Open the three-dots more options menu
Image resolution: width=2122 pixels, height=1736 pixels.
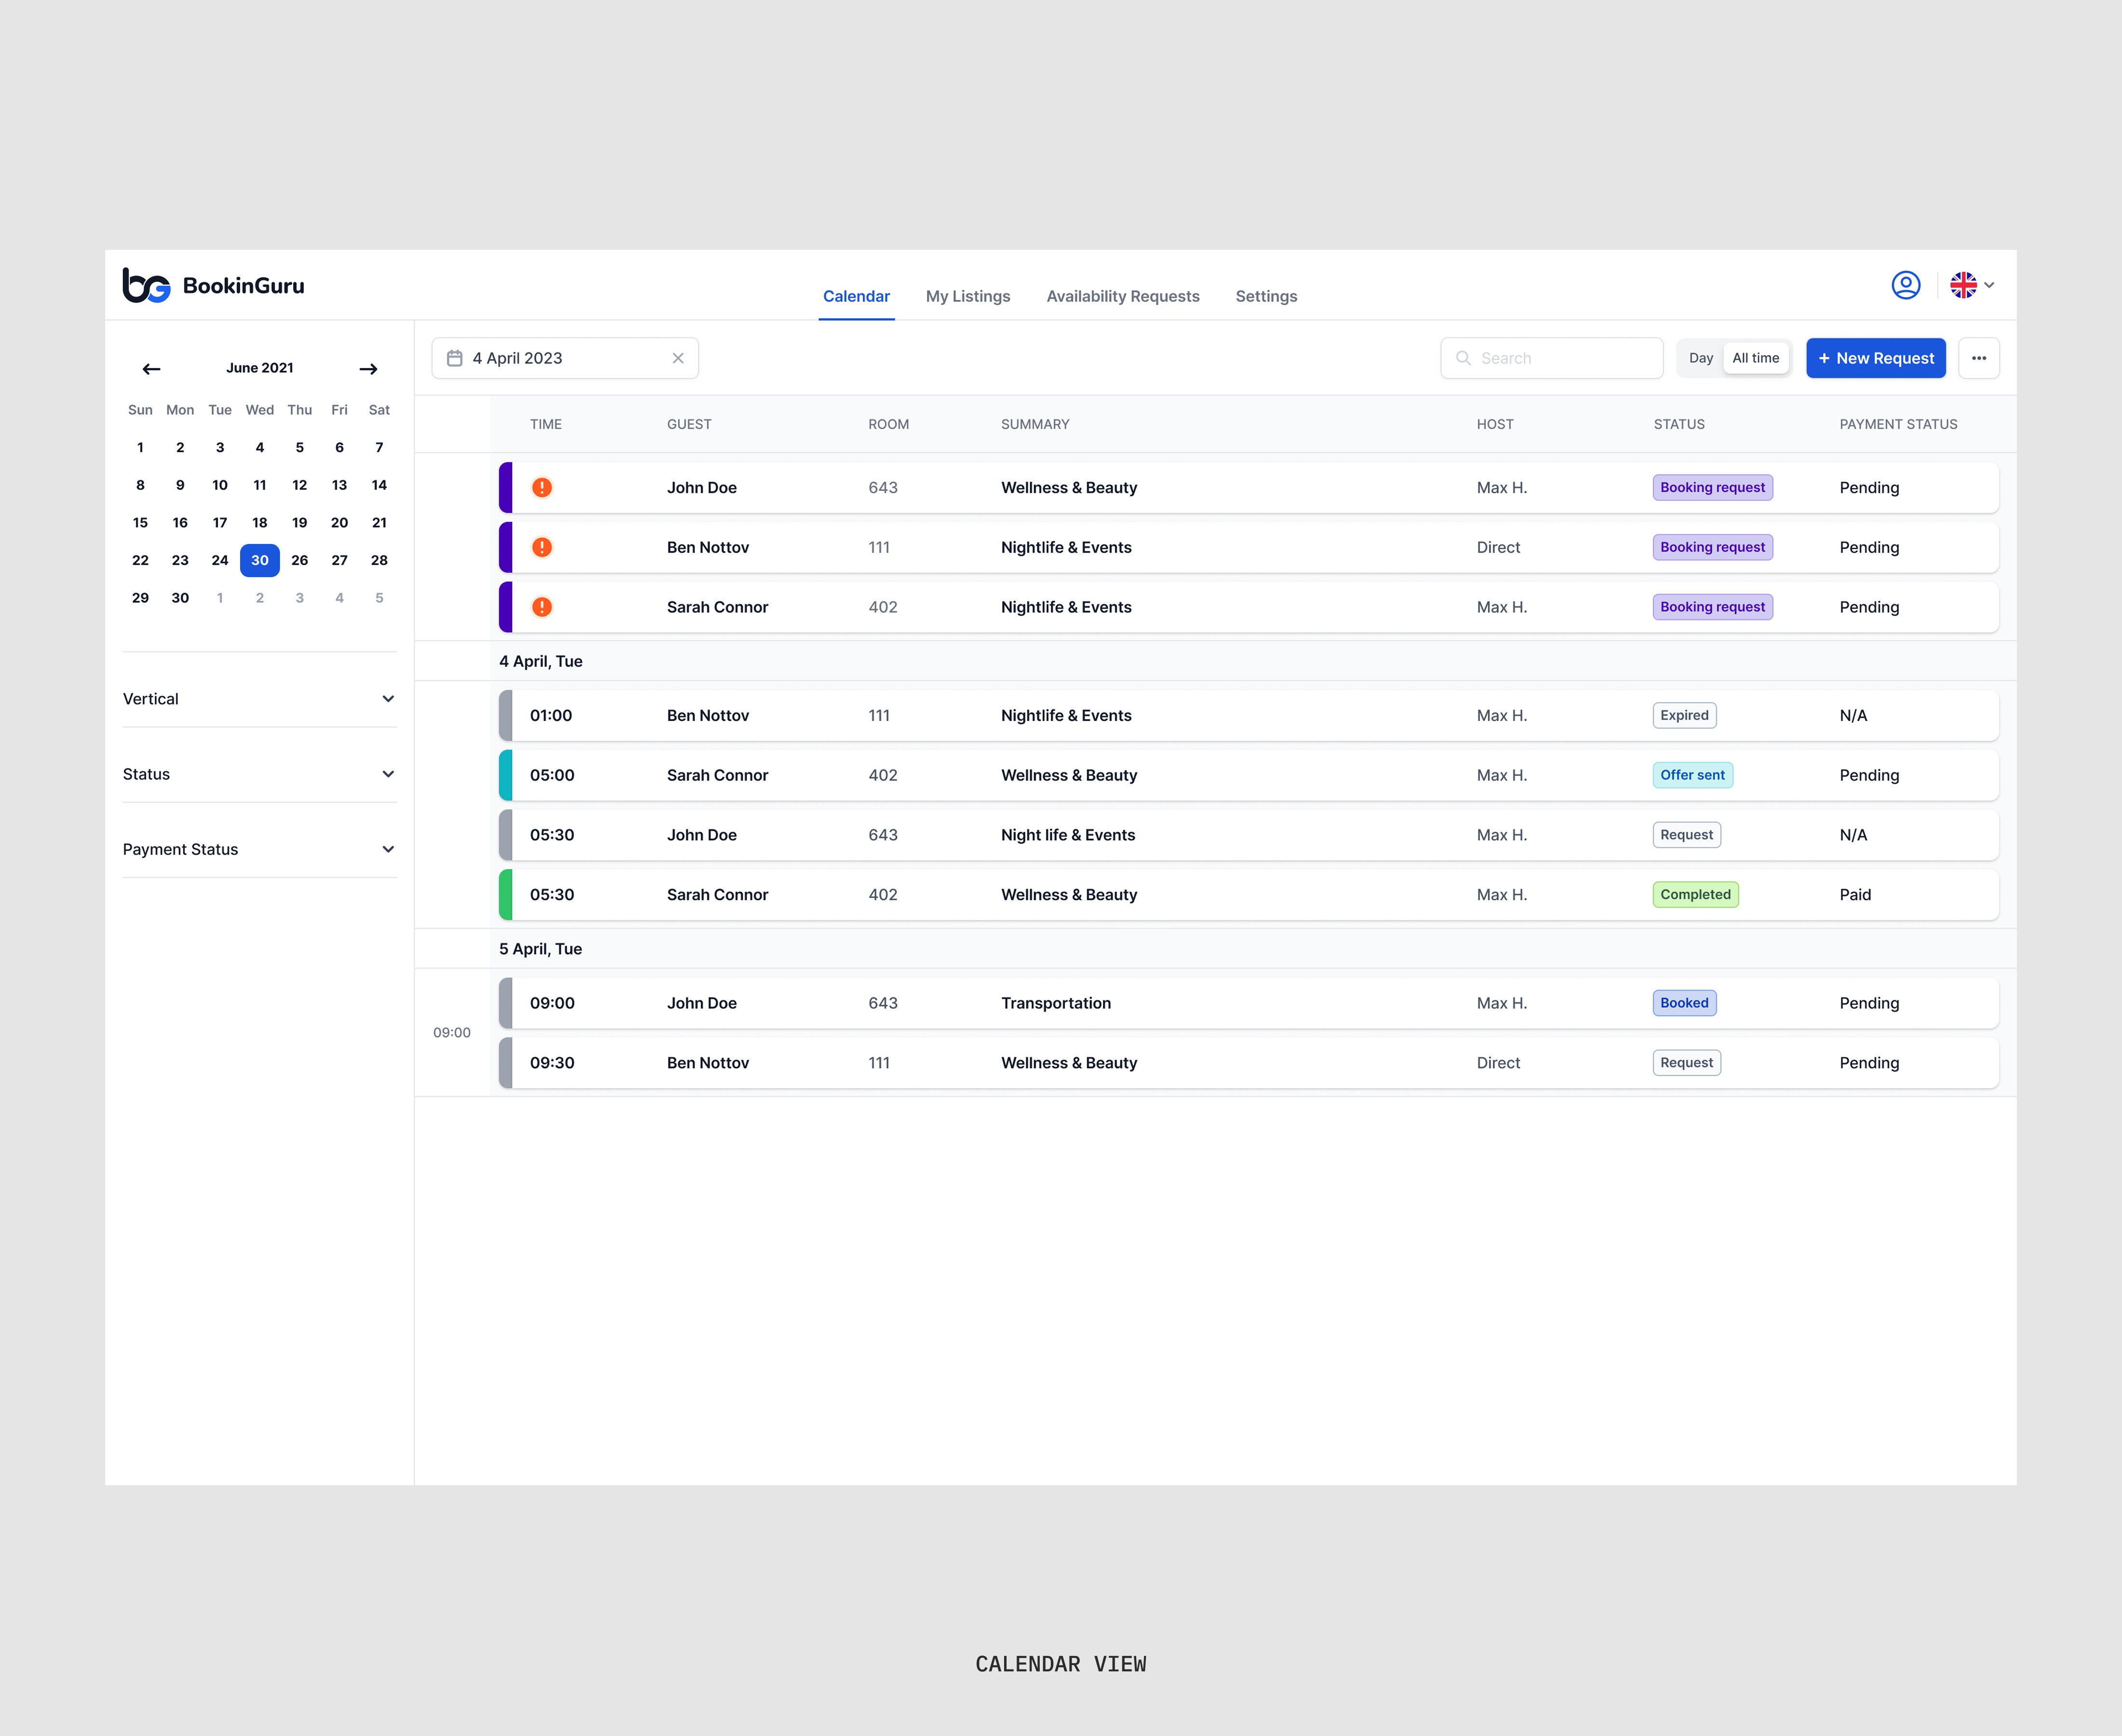click(1978, 358)
